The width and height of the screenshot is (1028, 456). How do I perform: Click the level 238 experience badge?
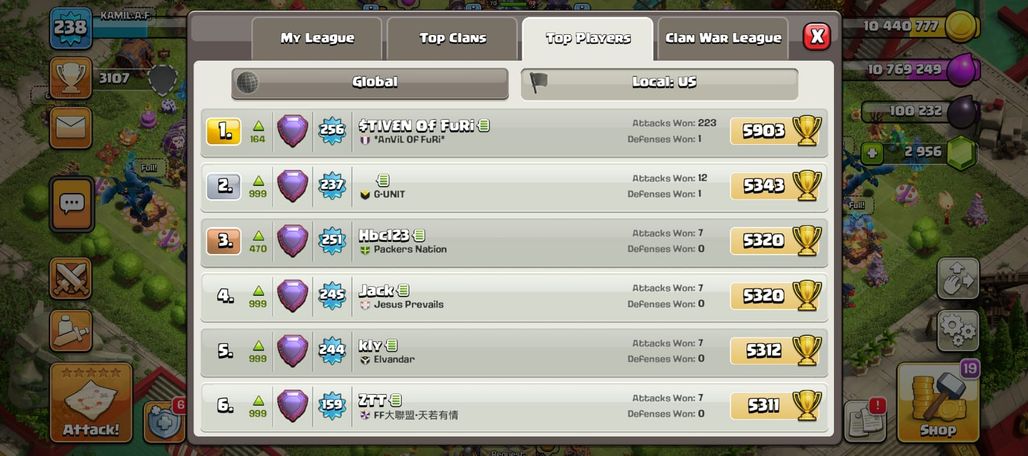pyautogui.click(x=70, y=28)
